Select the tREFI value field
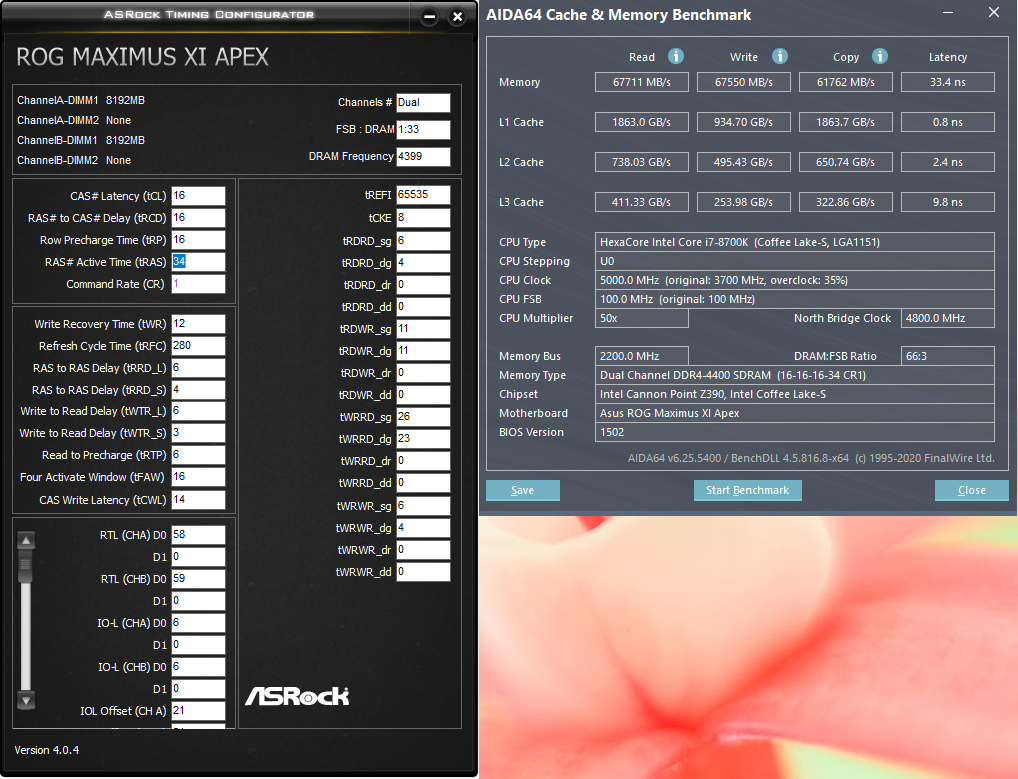The height and width of the screenshot is (779, 1018). point(423,195)
